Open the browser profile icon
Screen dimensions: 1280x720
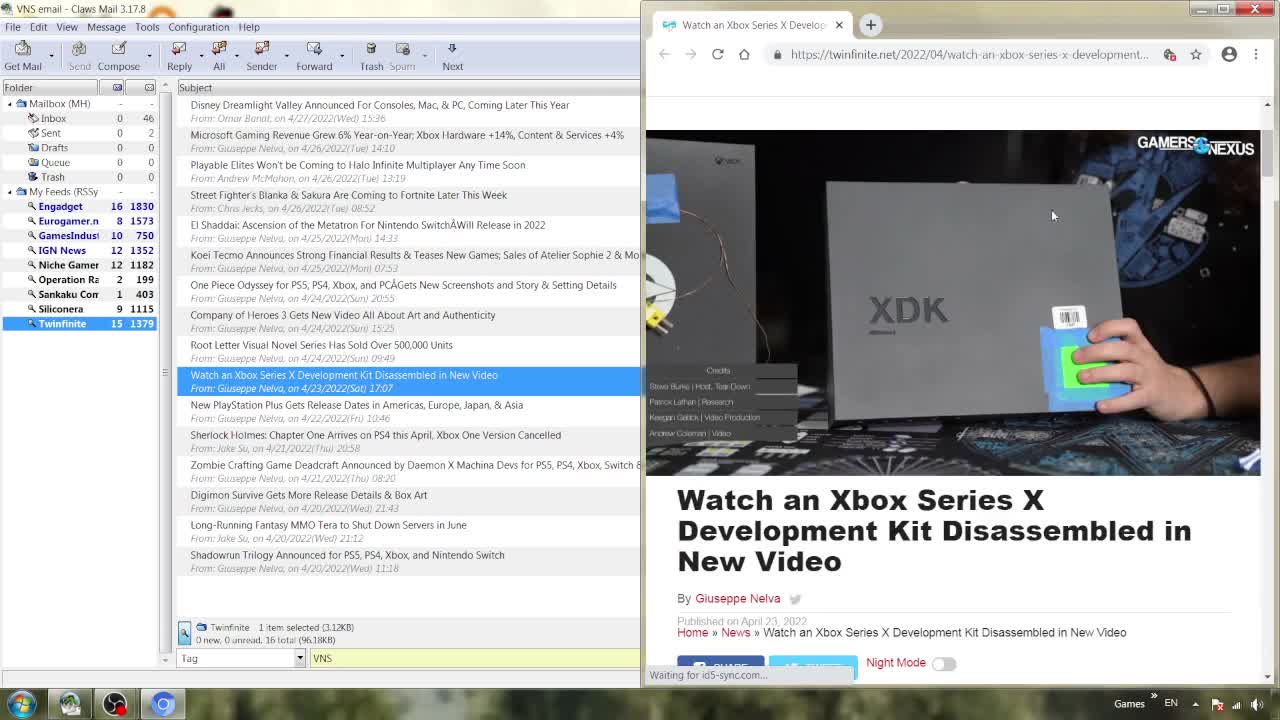pyautogui.click(x=1229, y=54)
